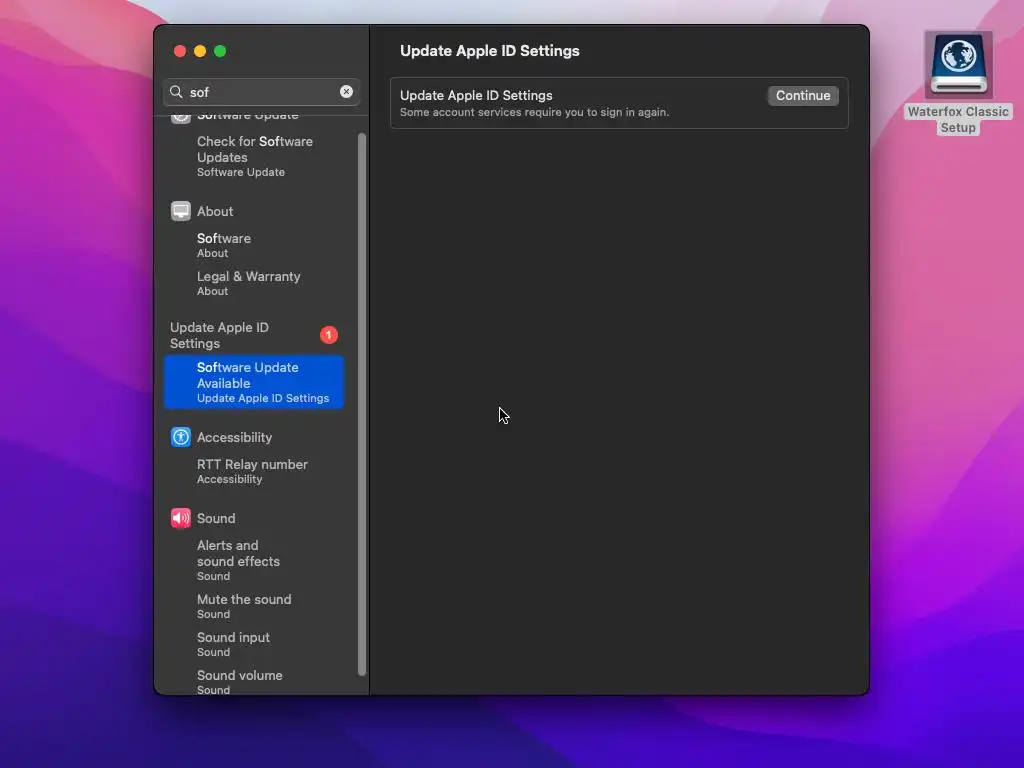The height and width of the screenshot is (768, 1024).
Task: Zoom window with green button
Action: coord(220,51)
